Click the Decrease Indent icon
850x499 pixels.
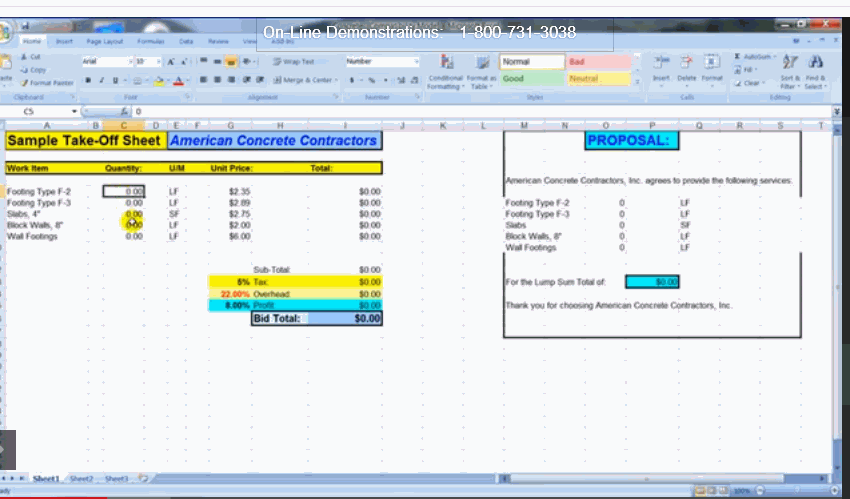247,80
